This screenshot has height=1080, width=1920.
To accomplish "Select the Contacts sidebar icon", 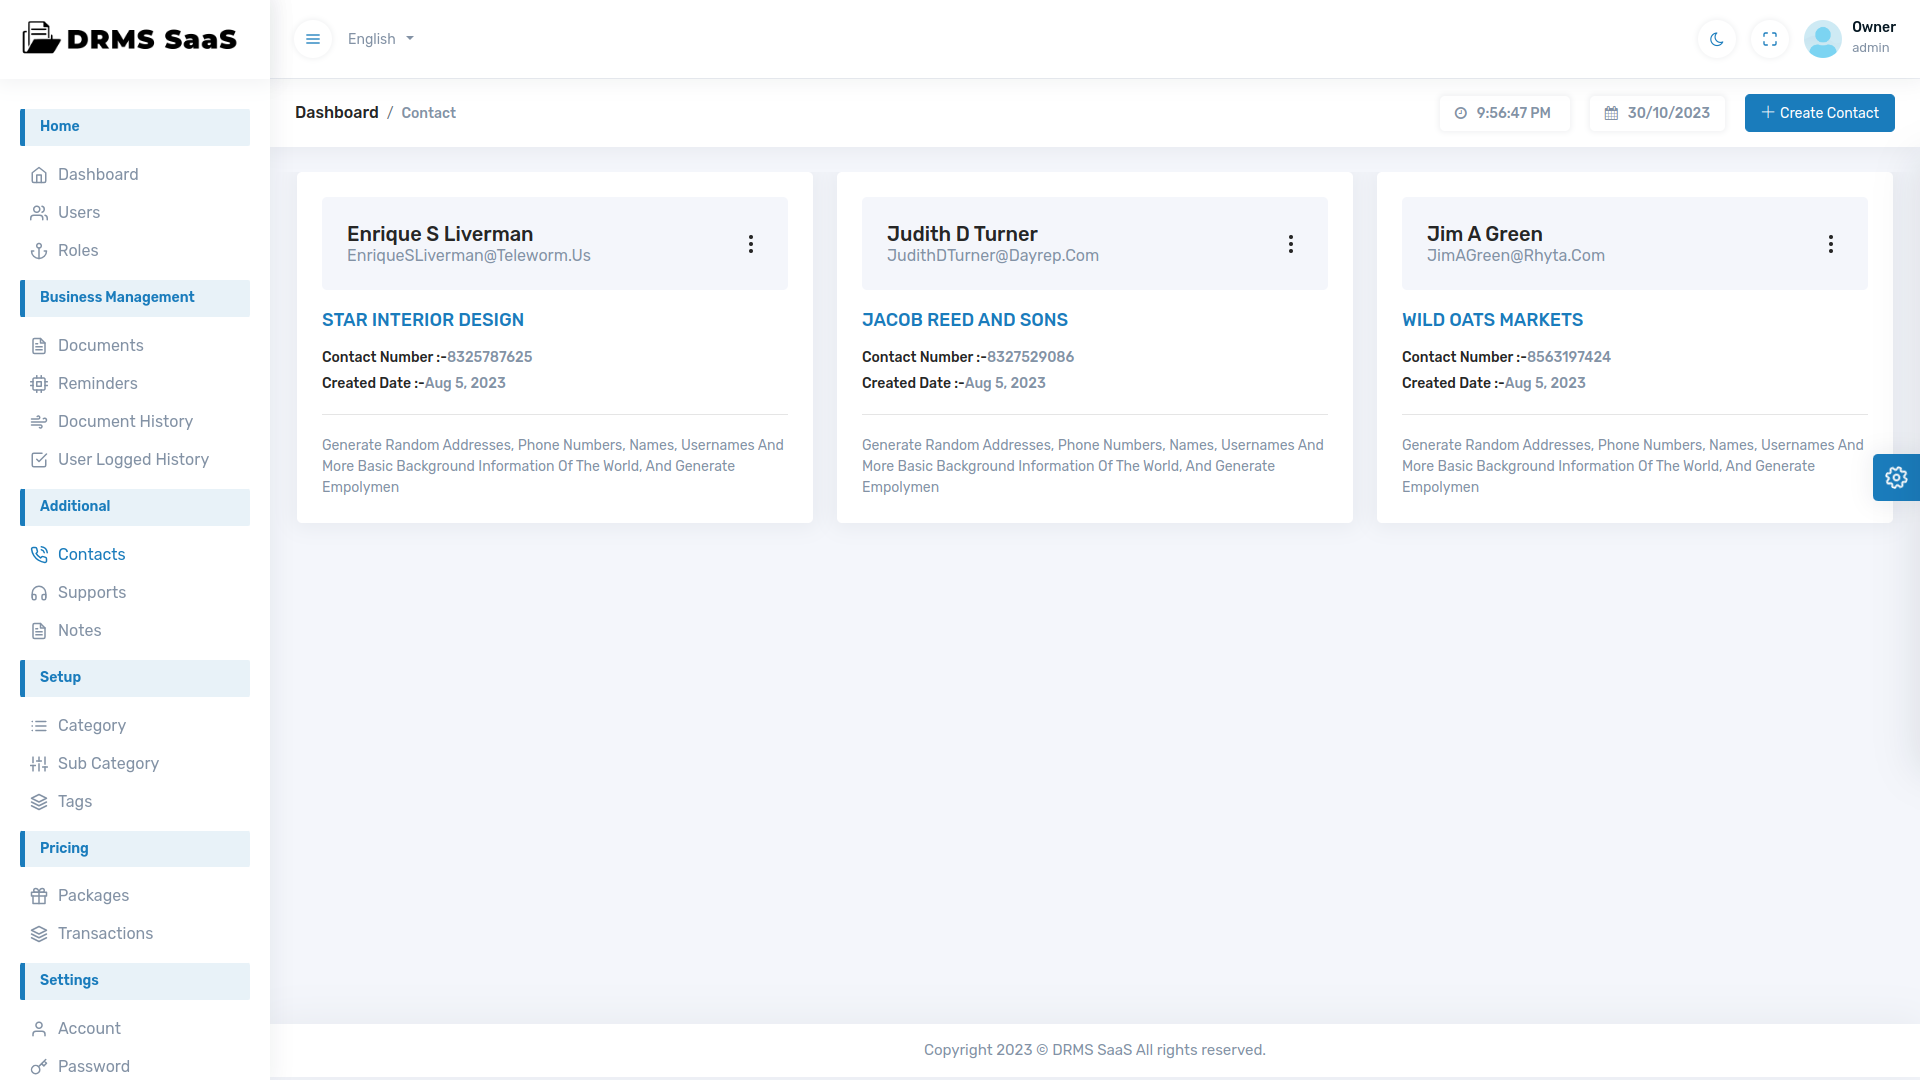I will [40, 554].
